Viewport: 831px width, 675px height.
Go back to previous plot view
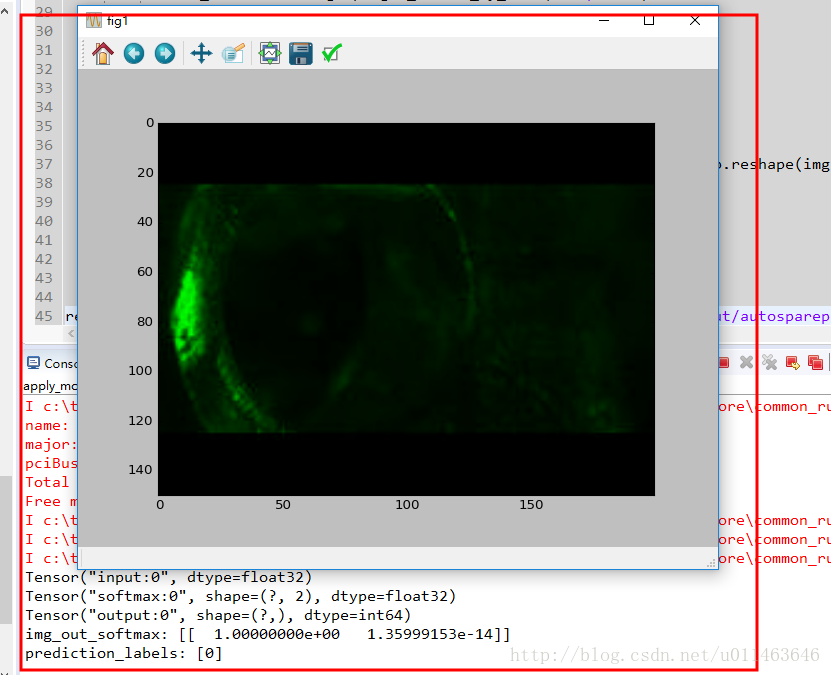[134, 54]
